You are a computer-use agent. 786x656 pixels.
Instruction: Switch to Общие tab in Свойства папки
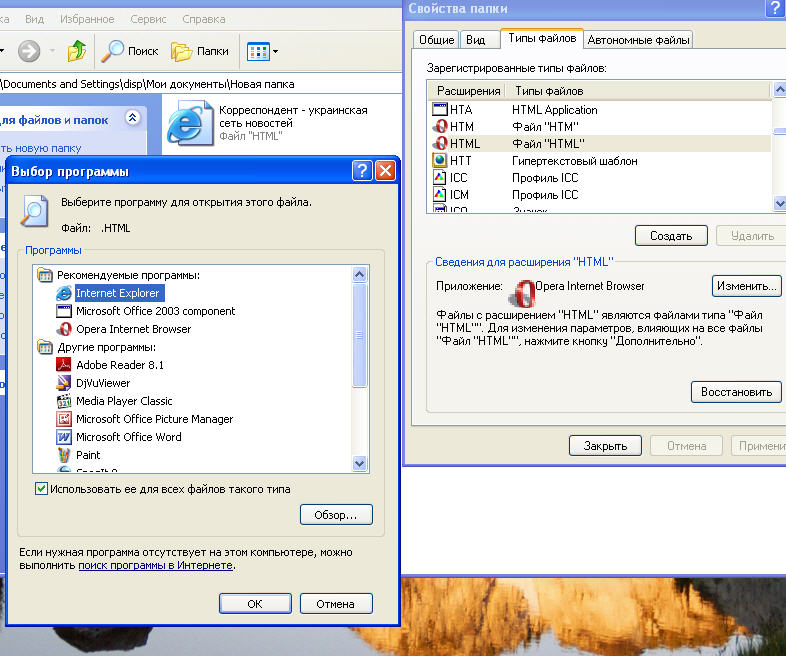point(436,40)
